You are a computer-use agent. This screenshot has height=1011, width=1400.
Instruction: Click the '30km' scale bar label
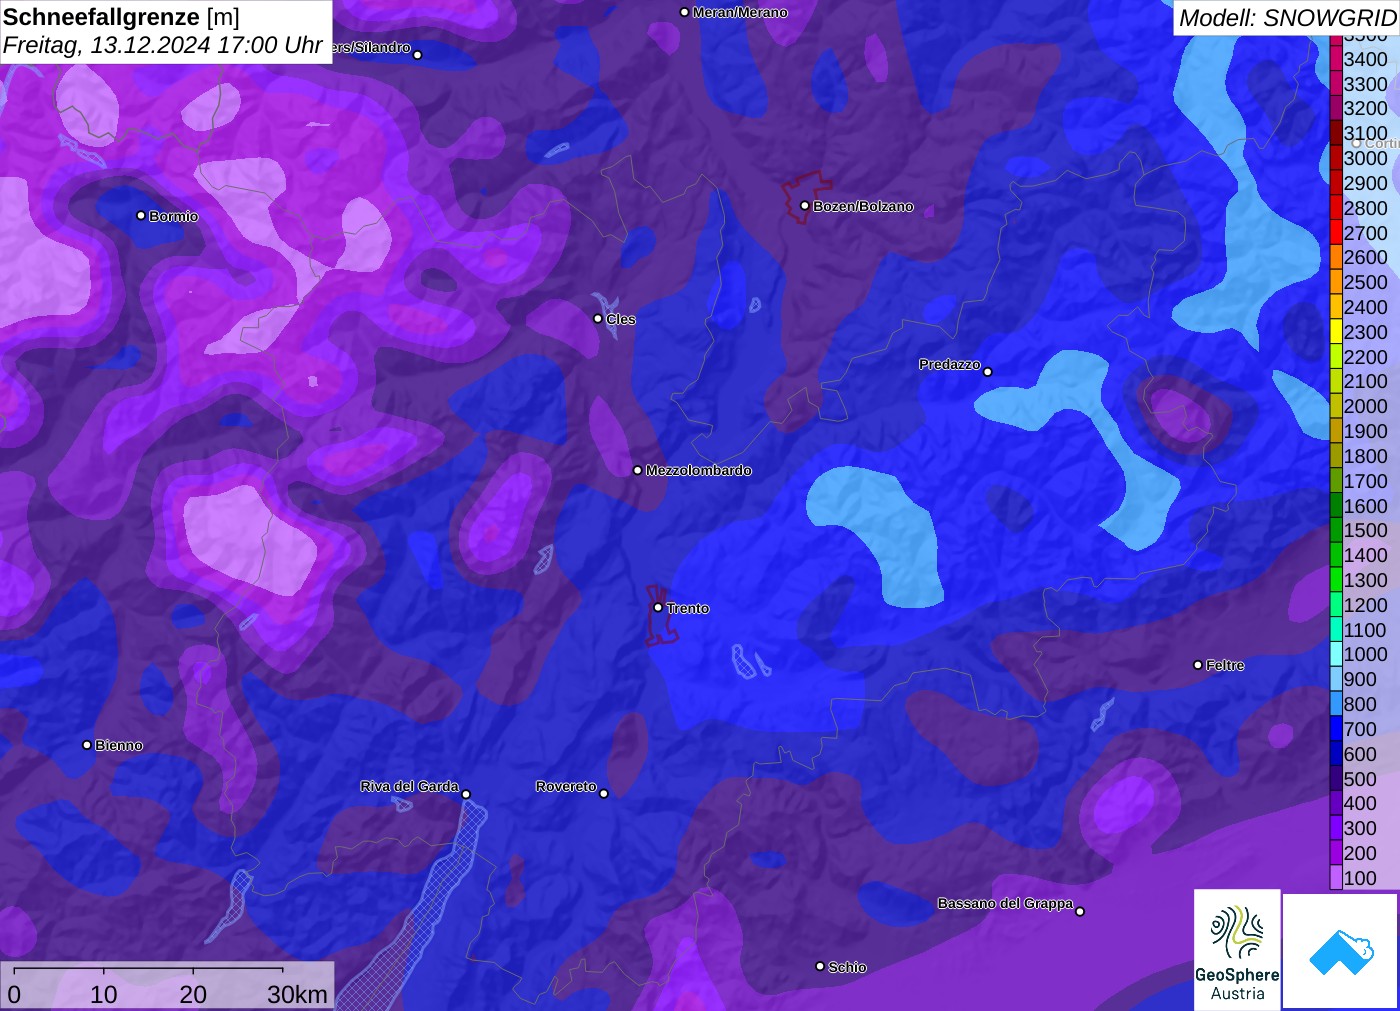click(x=297, y=994)
